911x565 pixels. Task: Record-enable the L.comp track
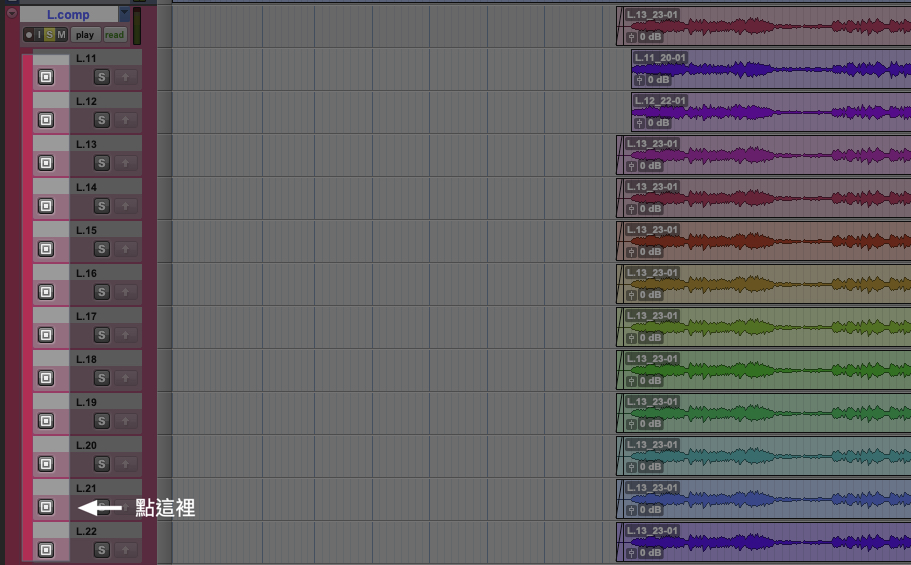28,35
